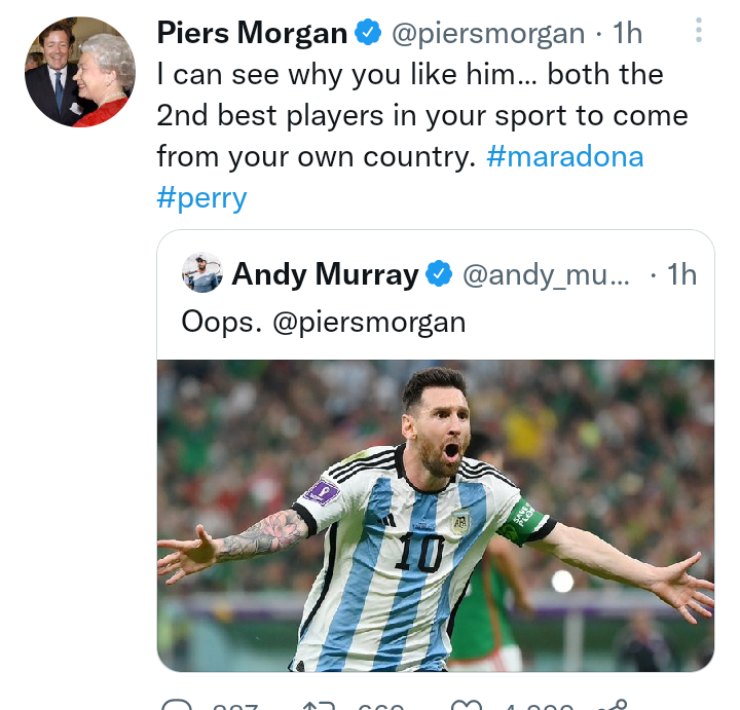Open the three-dot more options menu
Screen dimensions: 740x710
pyautogui.click(x=698, y=31)
